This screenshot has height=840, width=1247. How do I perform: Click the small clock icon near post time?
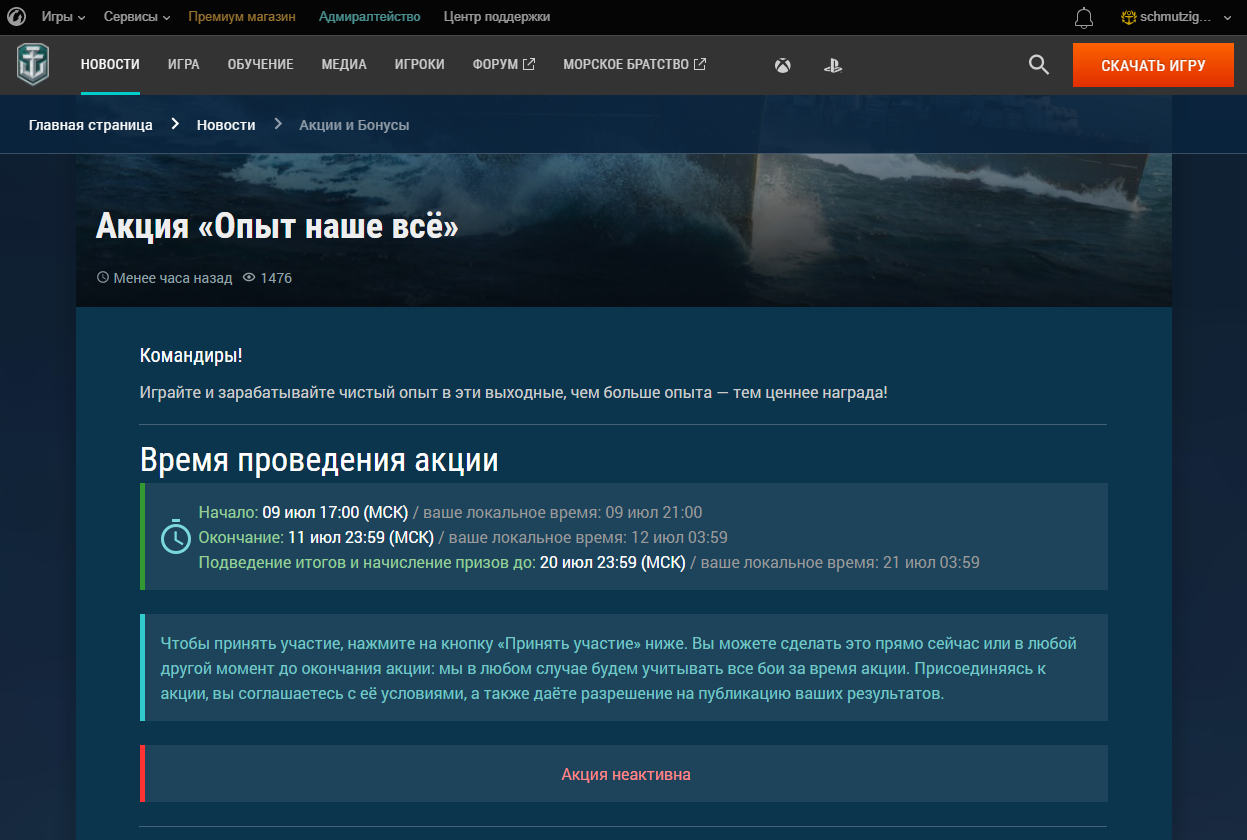point(102,278)
